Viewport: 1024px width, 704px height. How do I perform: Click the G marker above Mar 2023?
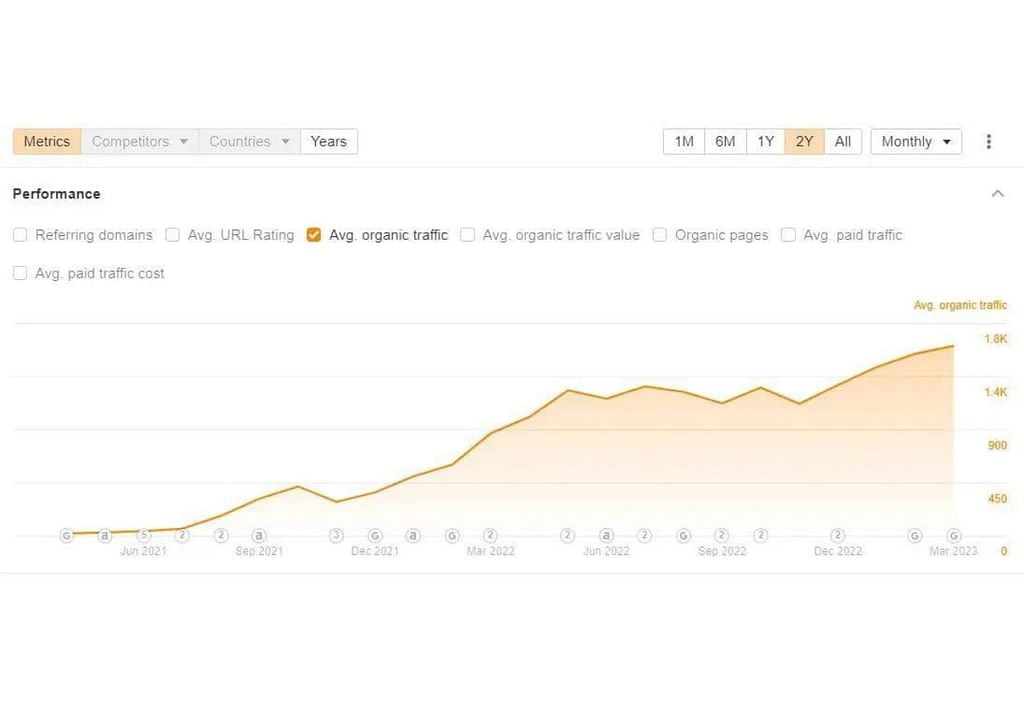[x=953, y=535]
